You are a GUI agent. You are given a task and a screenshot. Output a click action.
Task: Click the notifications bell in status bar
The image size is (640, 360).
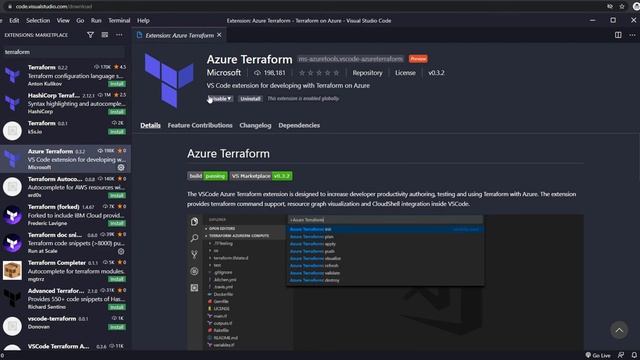634,356
